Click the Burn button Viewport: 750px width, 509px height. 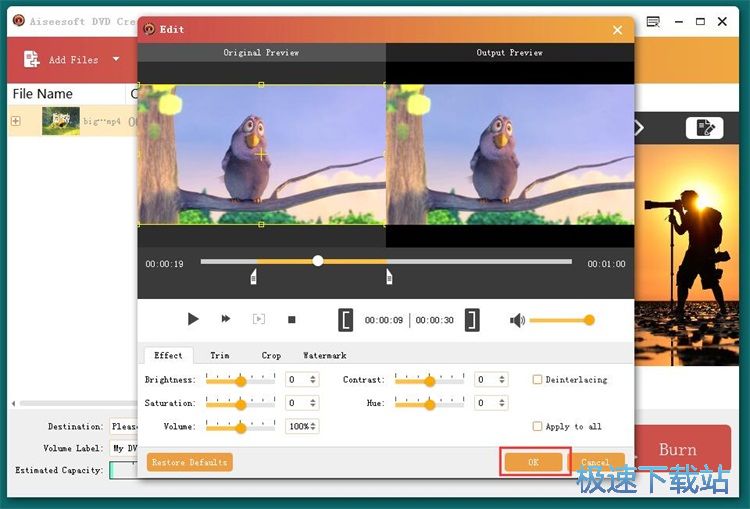tap(683, 448)
